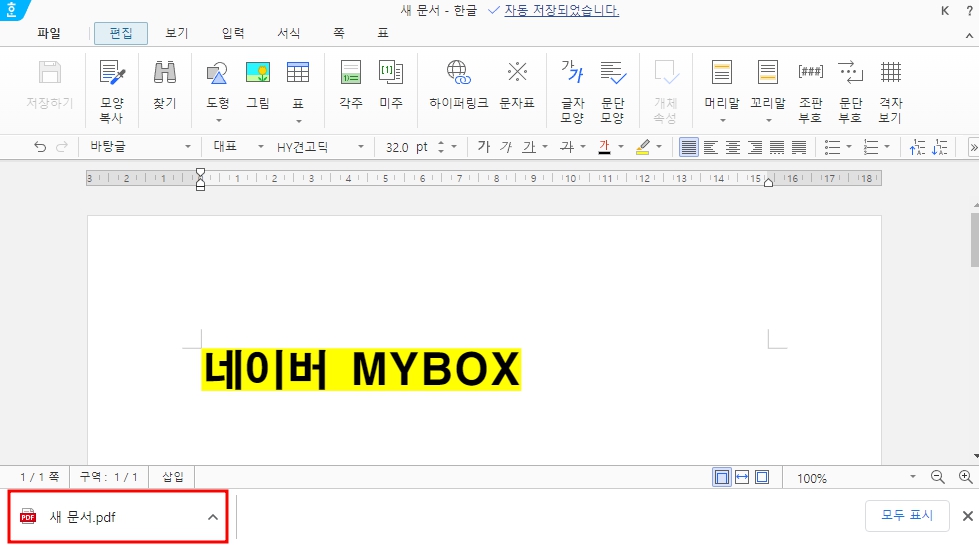This screenshot has width=979, height=545.
Task: Click the 32.0 pt font size field
Action: click(407, 147)
